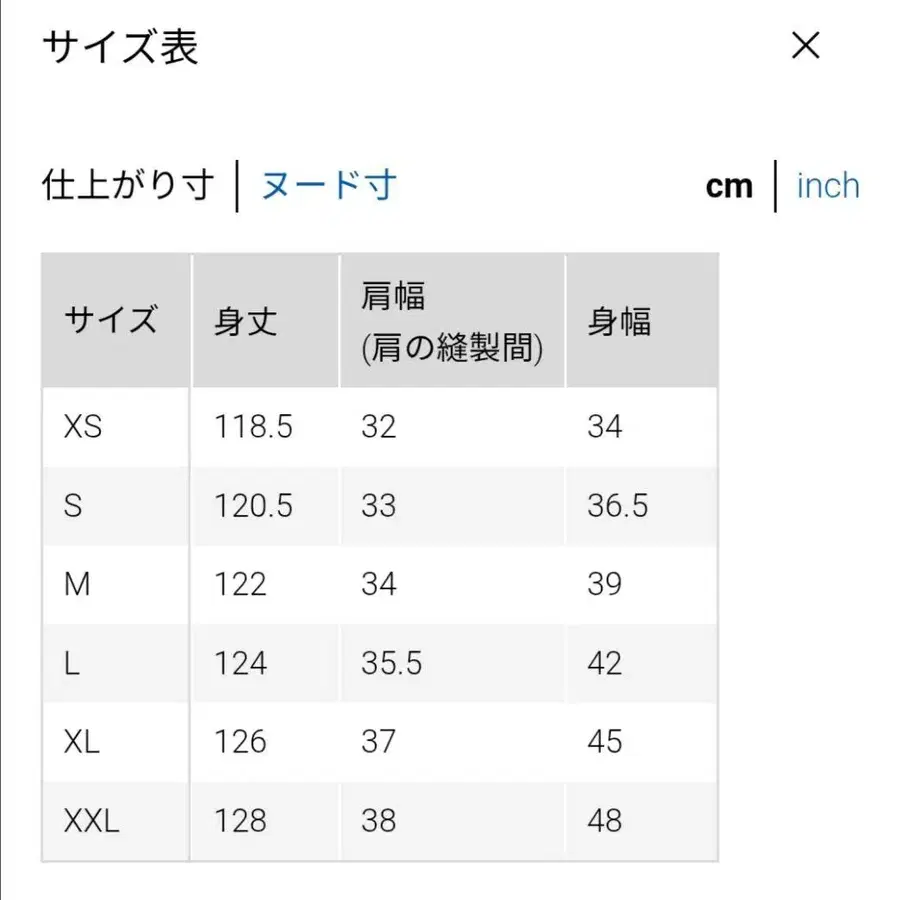Click the 35.5 shoulder width value for L
900x900 pixels.
pyautogui.click(x=390, y=663)
